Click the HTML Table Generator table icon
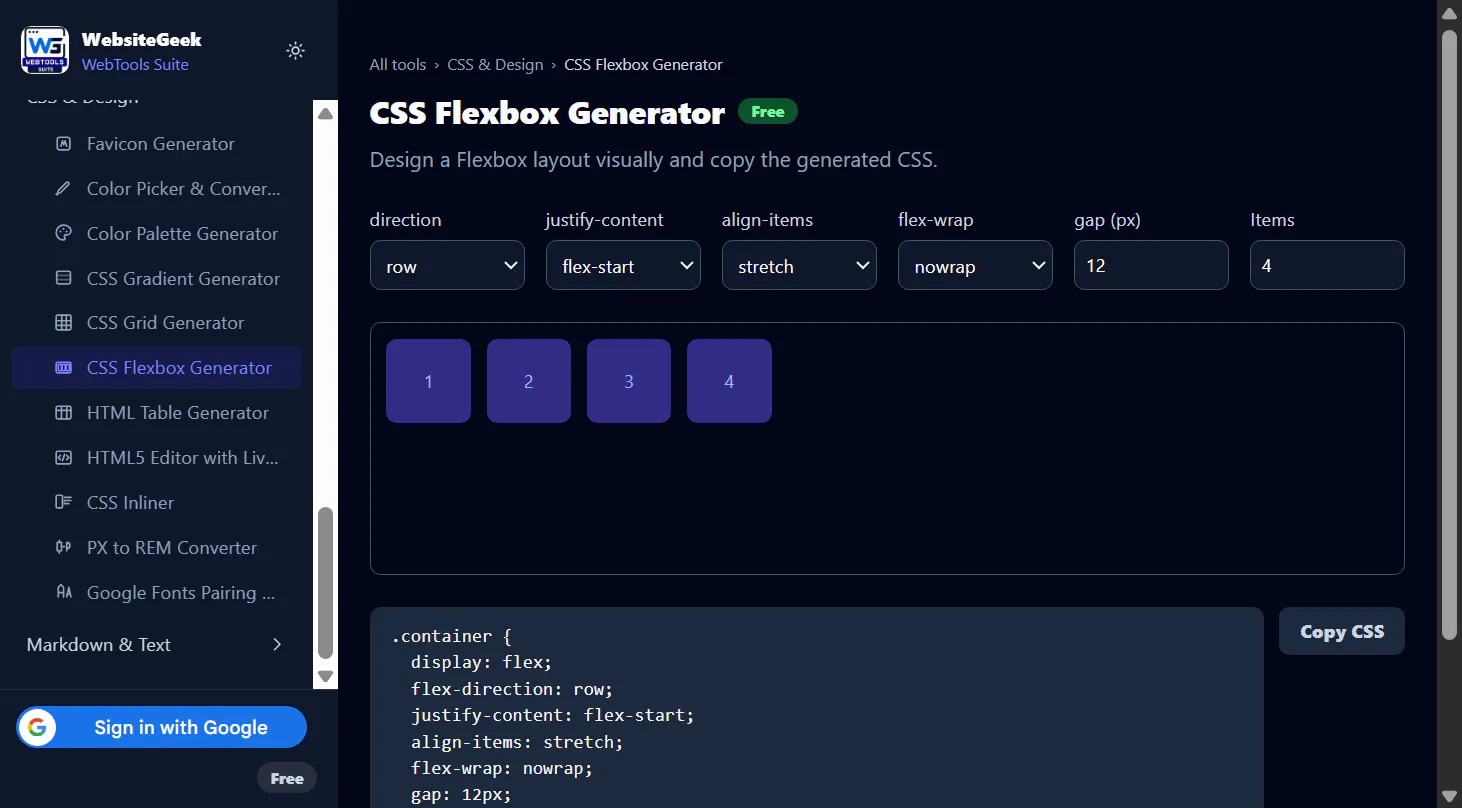This screenshot has width=1462, height=808. pos(64,413)
